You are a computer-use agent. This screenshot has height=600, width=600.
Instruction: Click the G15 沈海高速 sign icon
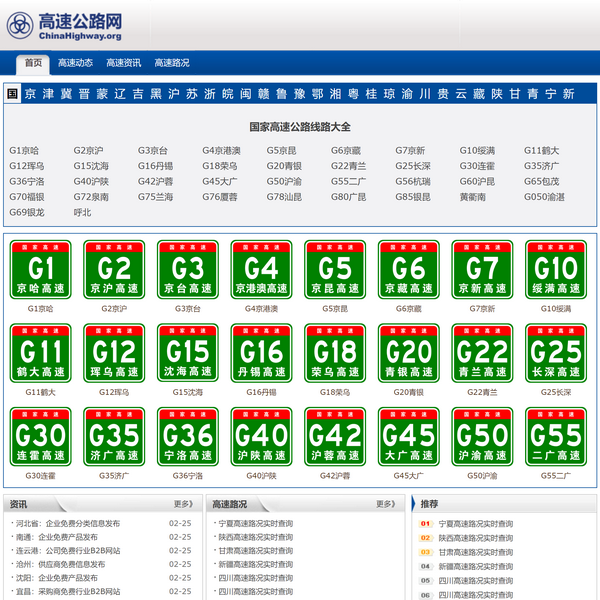(x=188, y=353)
